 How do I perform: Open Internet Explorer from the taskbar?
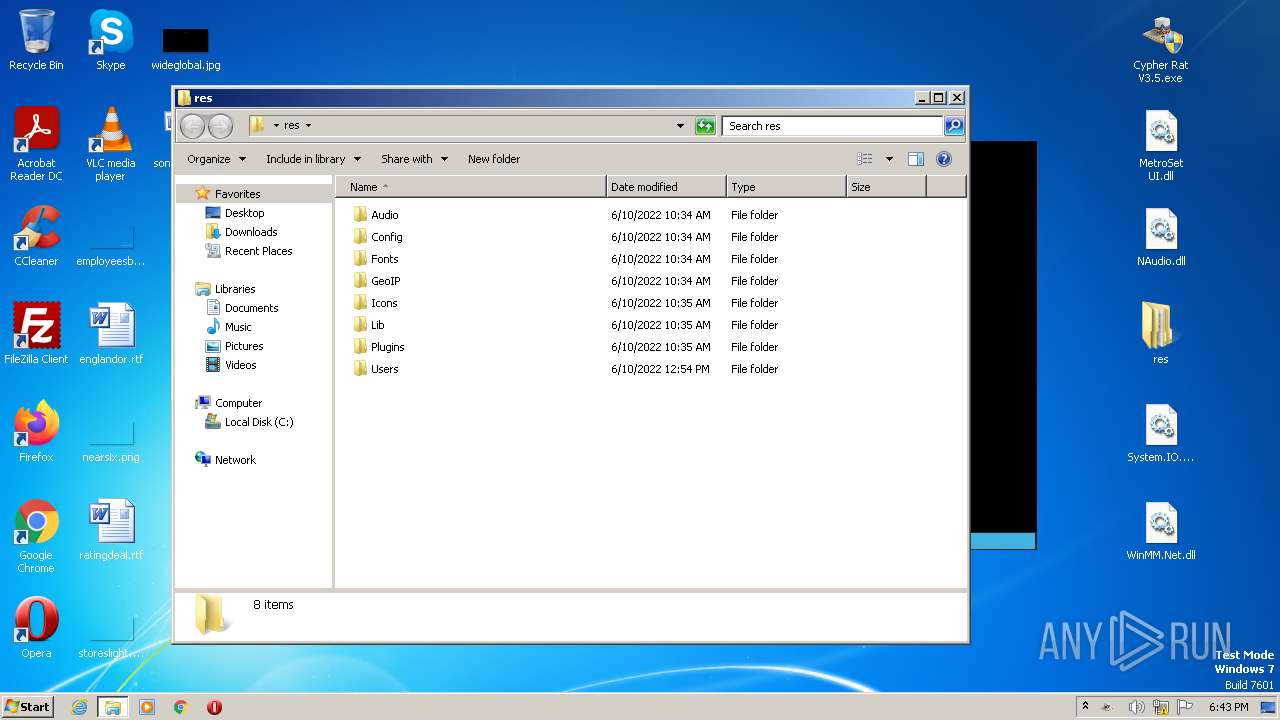(79, 707)
